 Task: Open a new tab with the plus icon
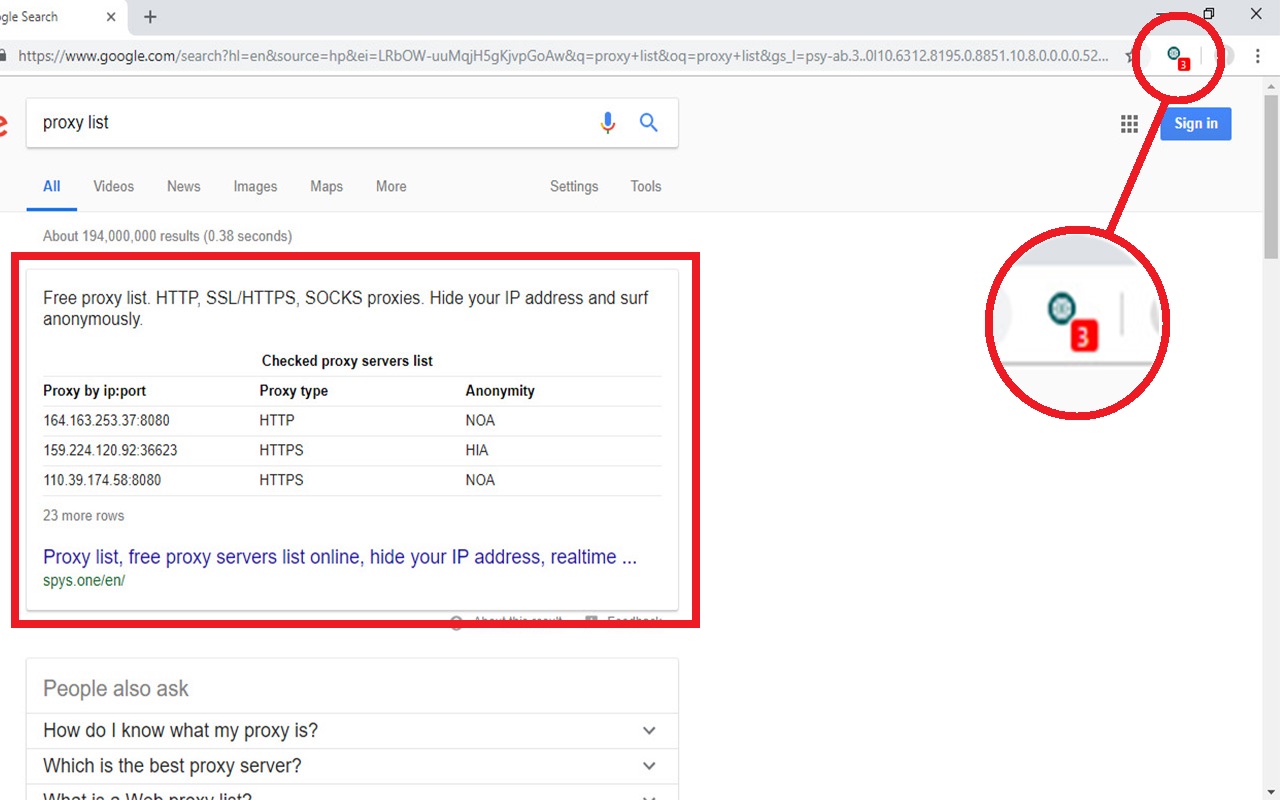pyautogui.click(x=150, y=16)
